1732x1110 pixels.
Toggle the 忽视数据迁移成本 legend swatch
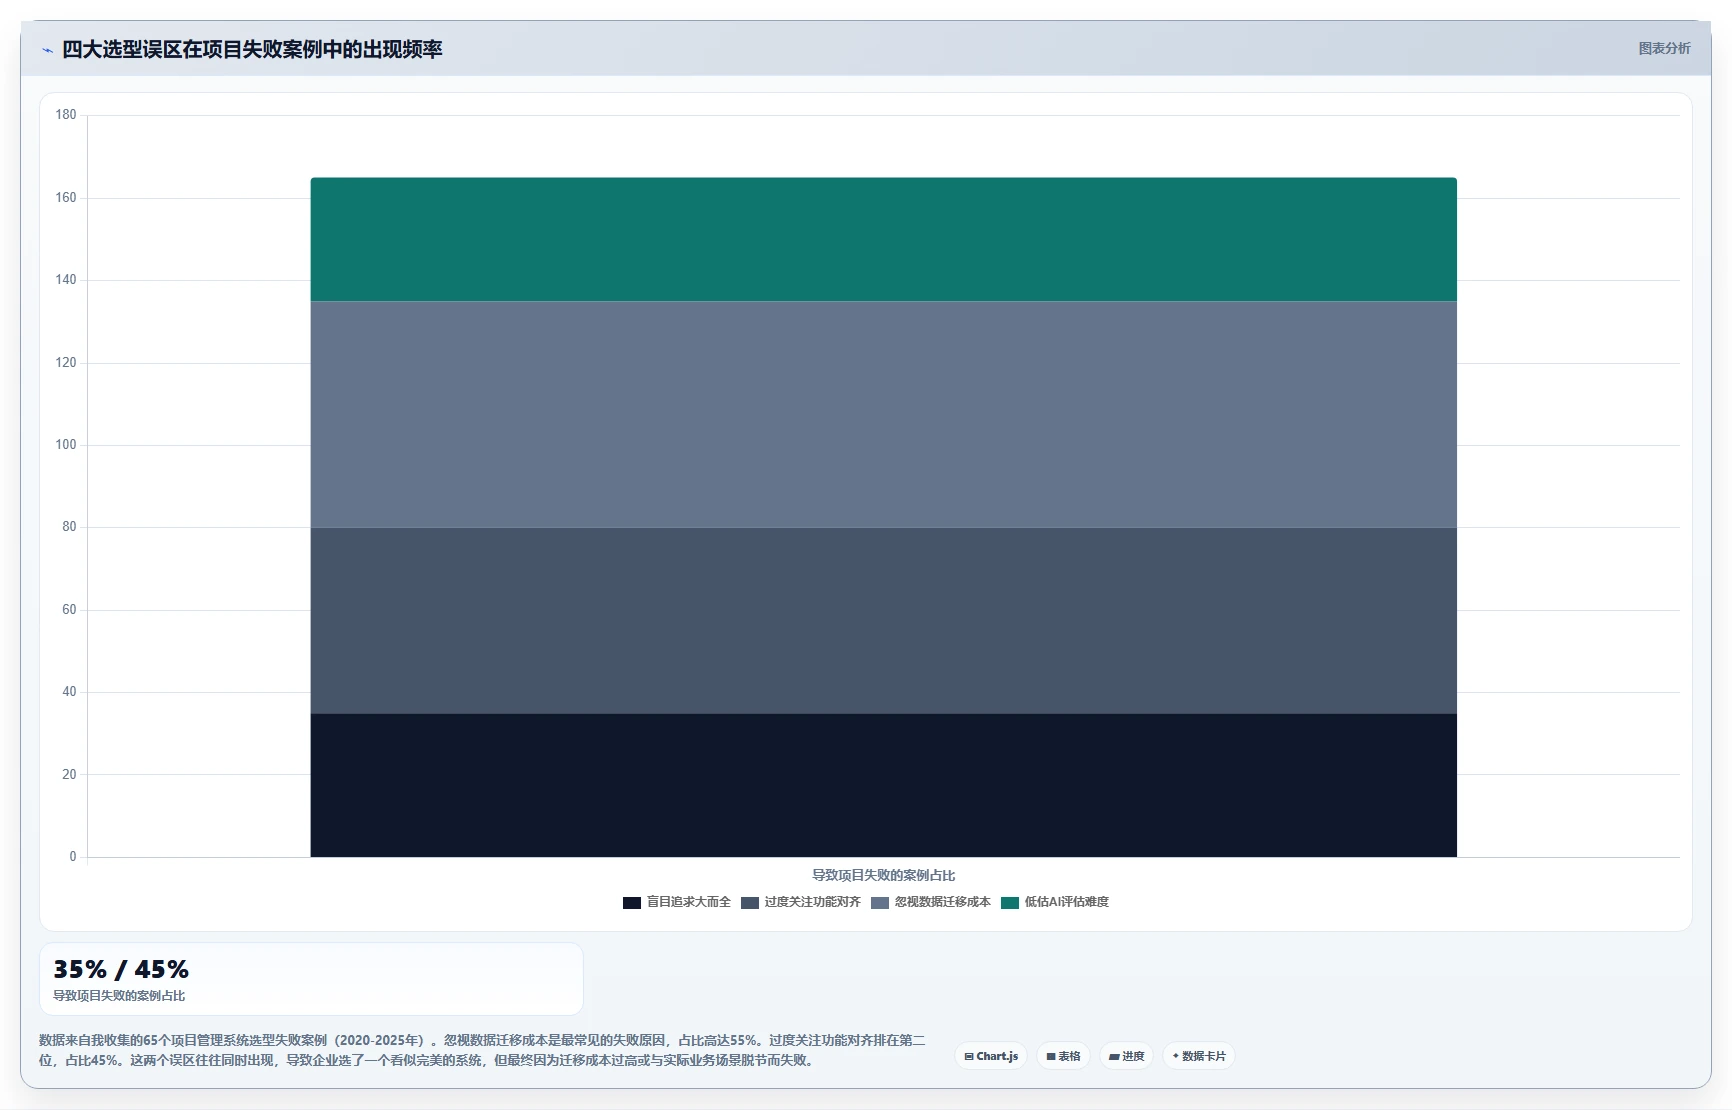pos(880,902)
